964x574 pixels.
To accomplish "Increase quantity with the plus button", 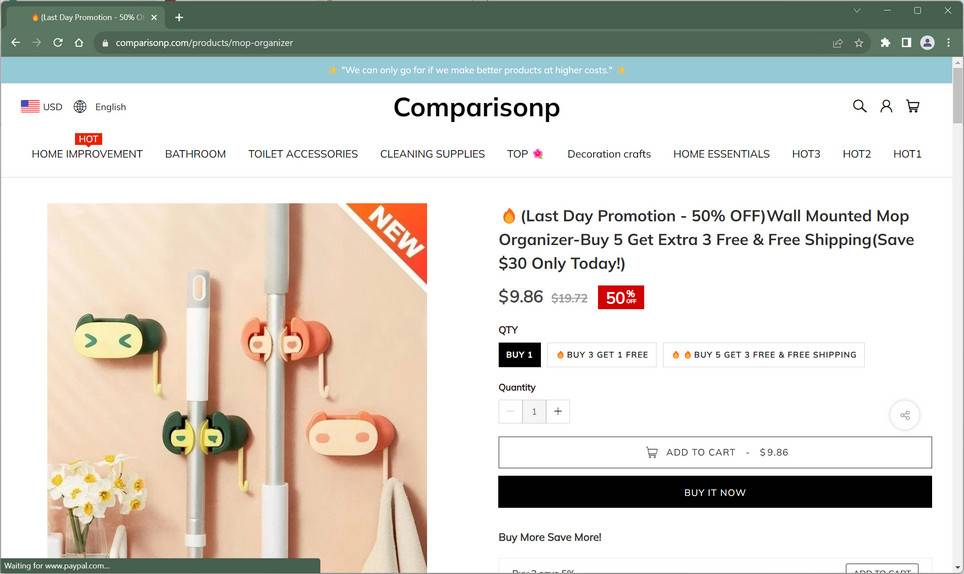I will (x=558, y=411).
